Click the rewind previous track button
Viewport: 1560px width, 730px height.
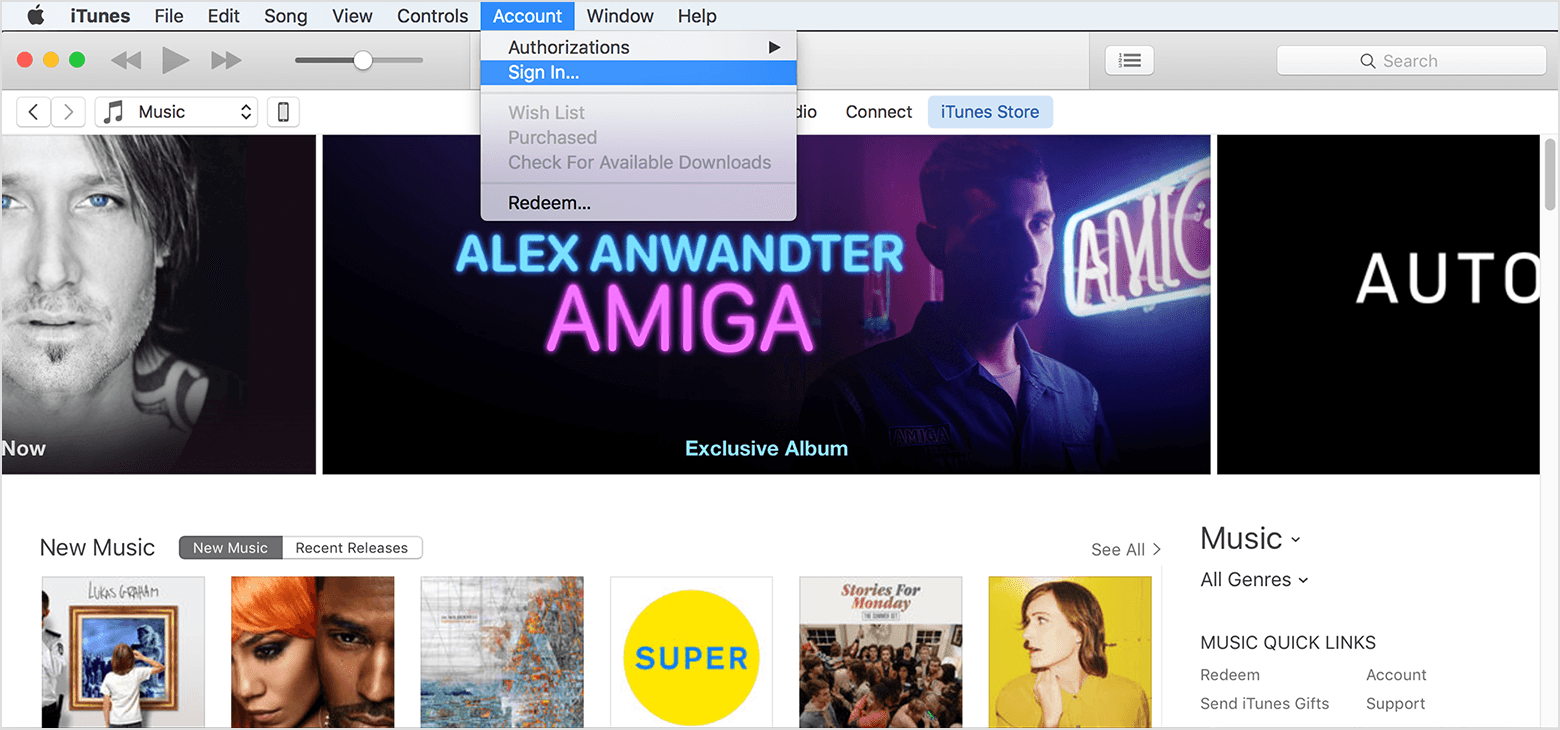coord(126,61)
